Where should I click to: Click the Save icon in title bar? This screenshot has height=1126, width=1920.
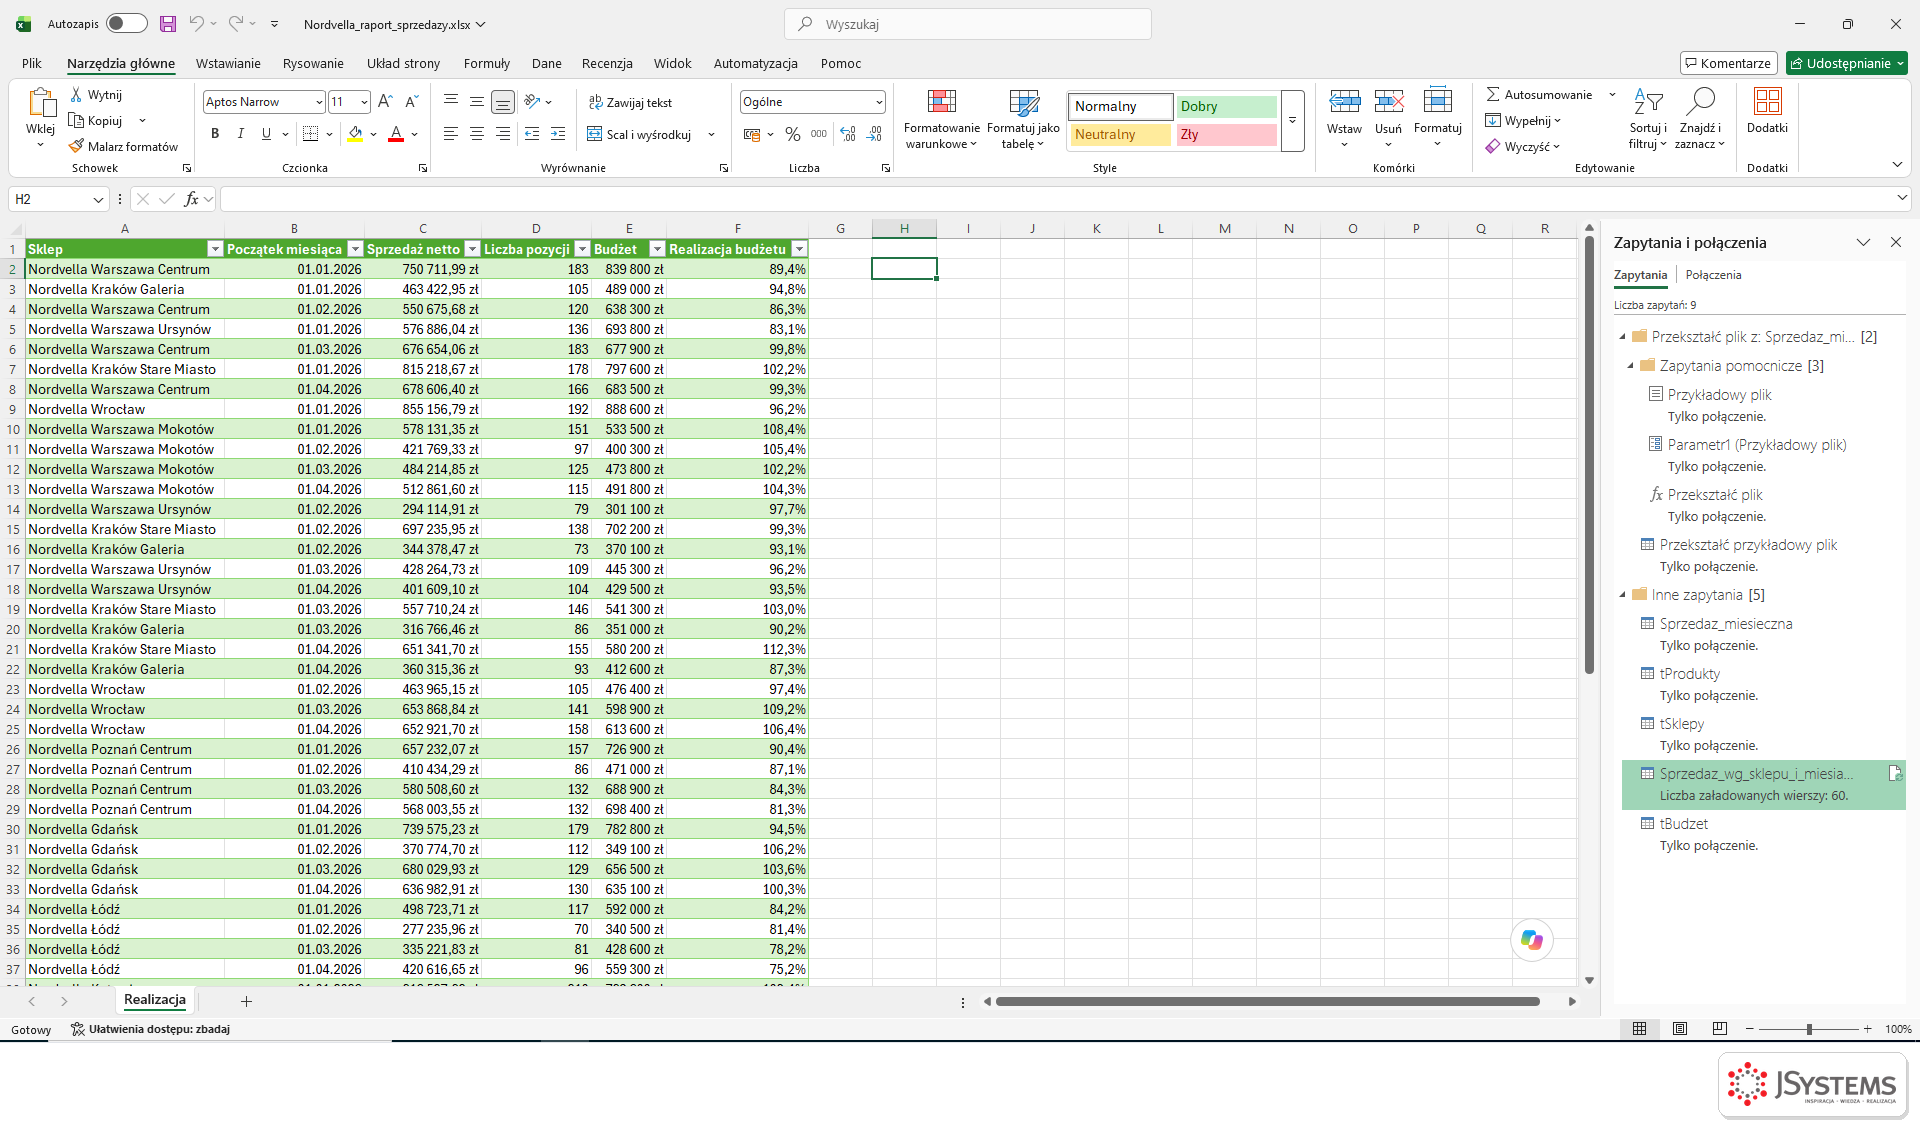(168, 24)
